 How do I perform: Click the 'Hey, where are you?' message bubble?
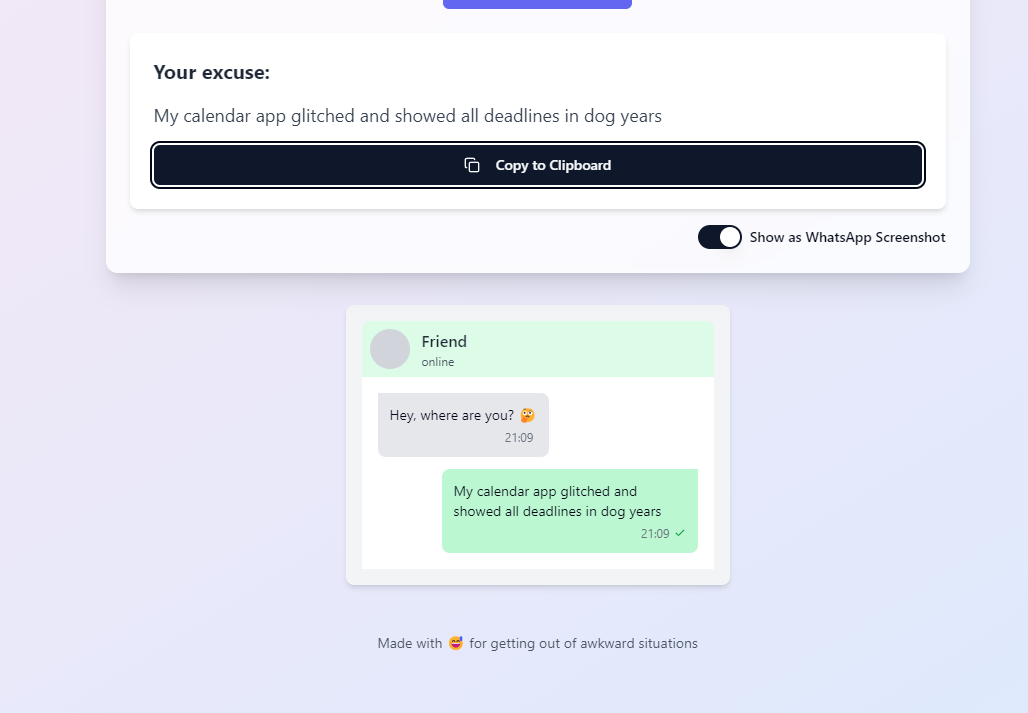tap(463, 424)
